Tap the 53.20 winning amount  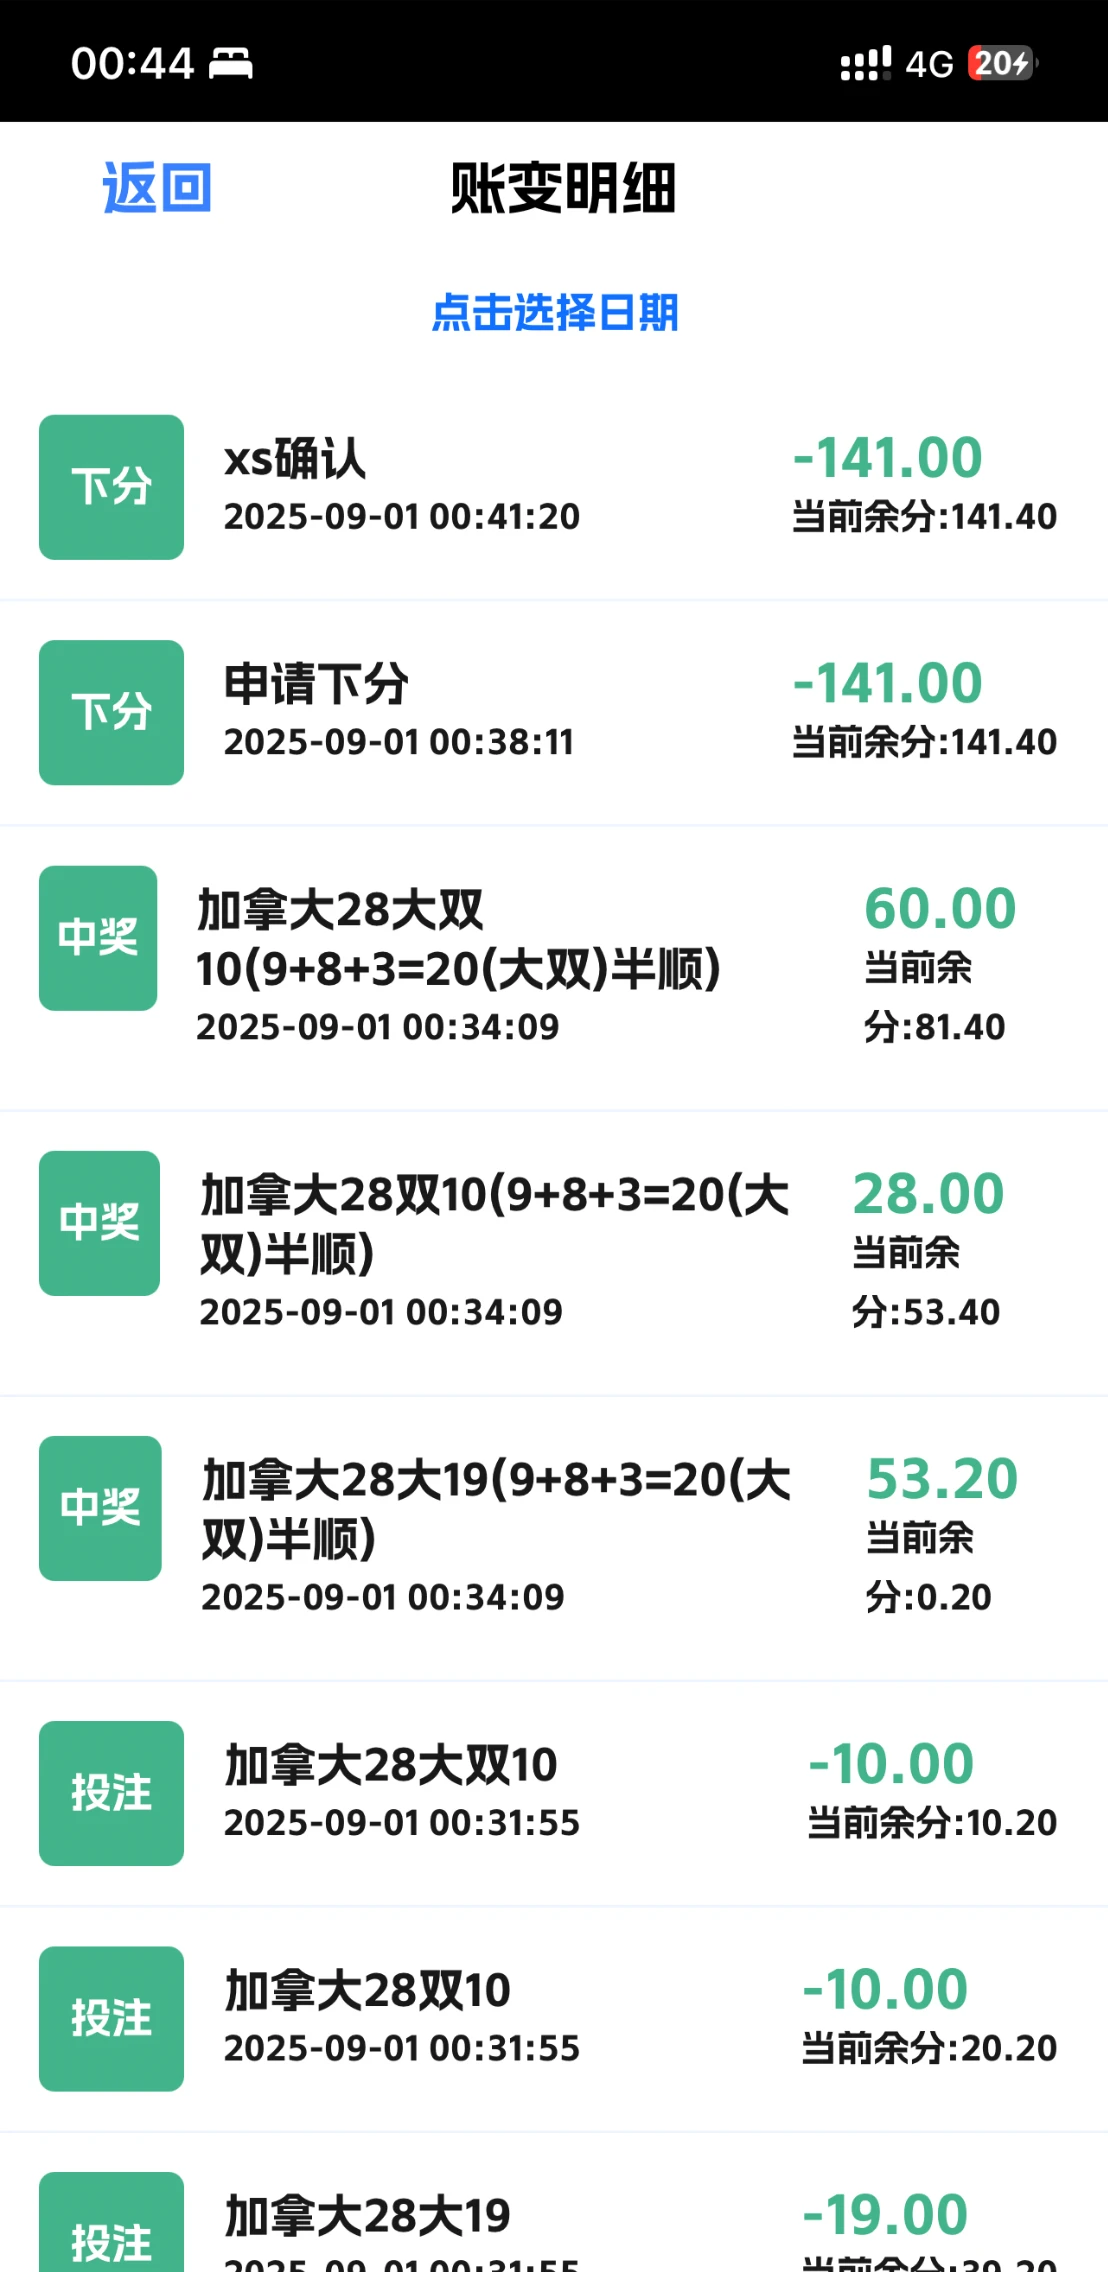pos(942,1479)
